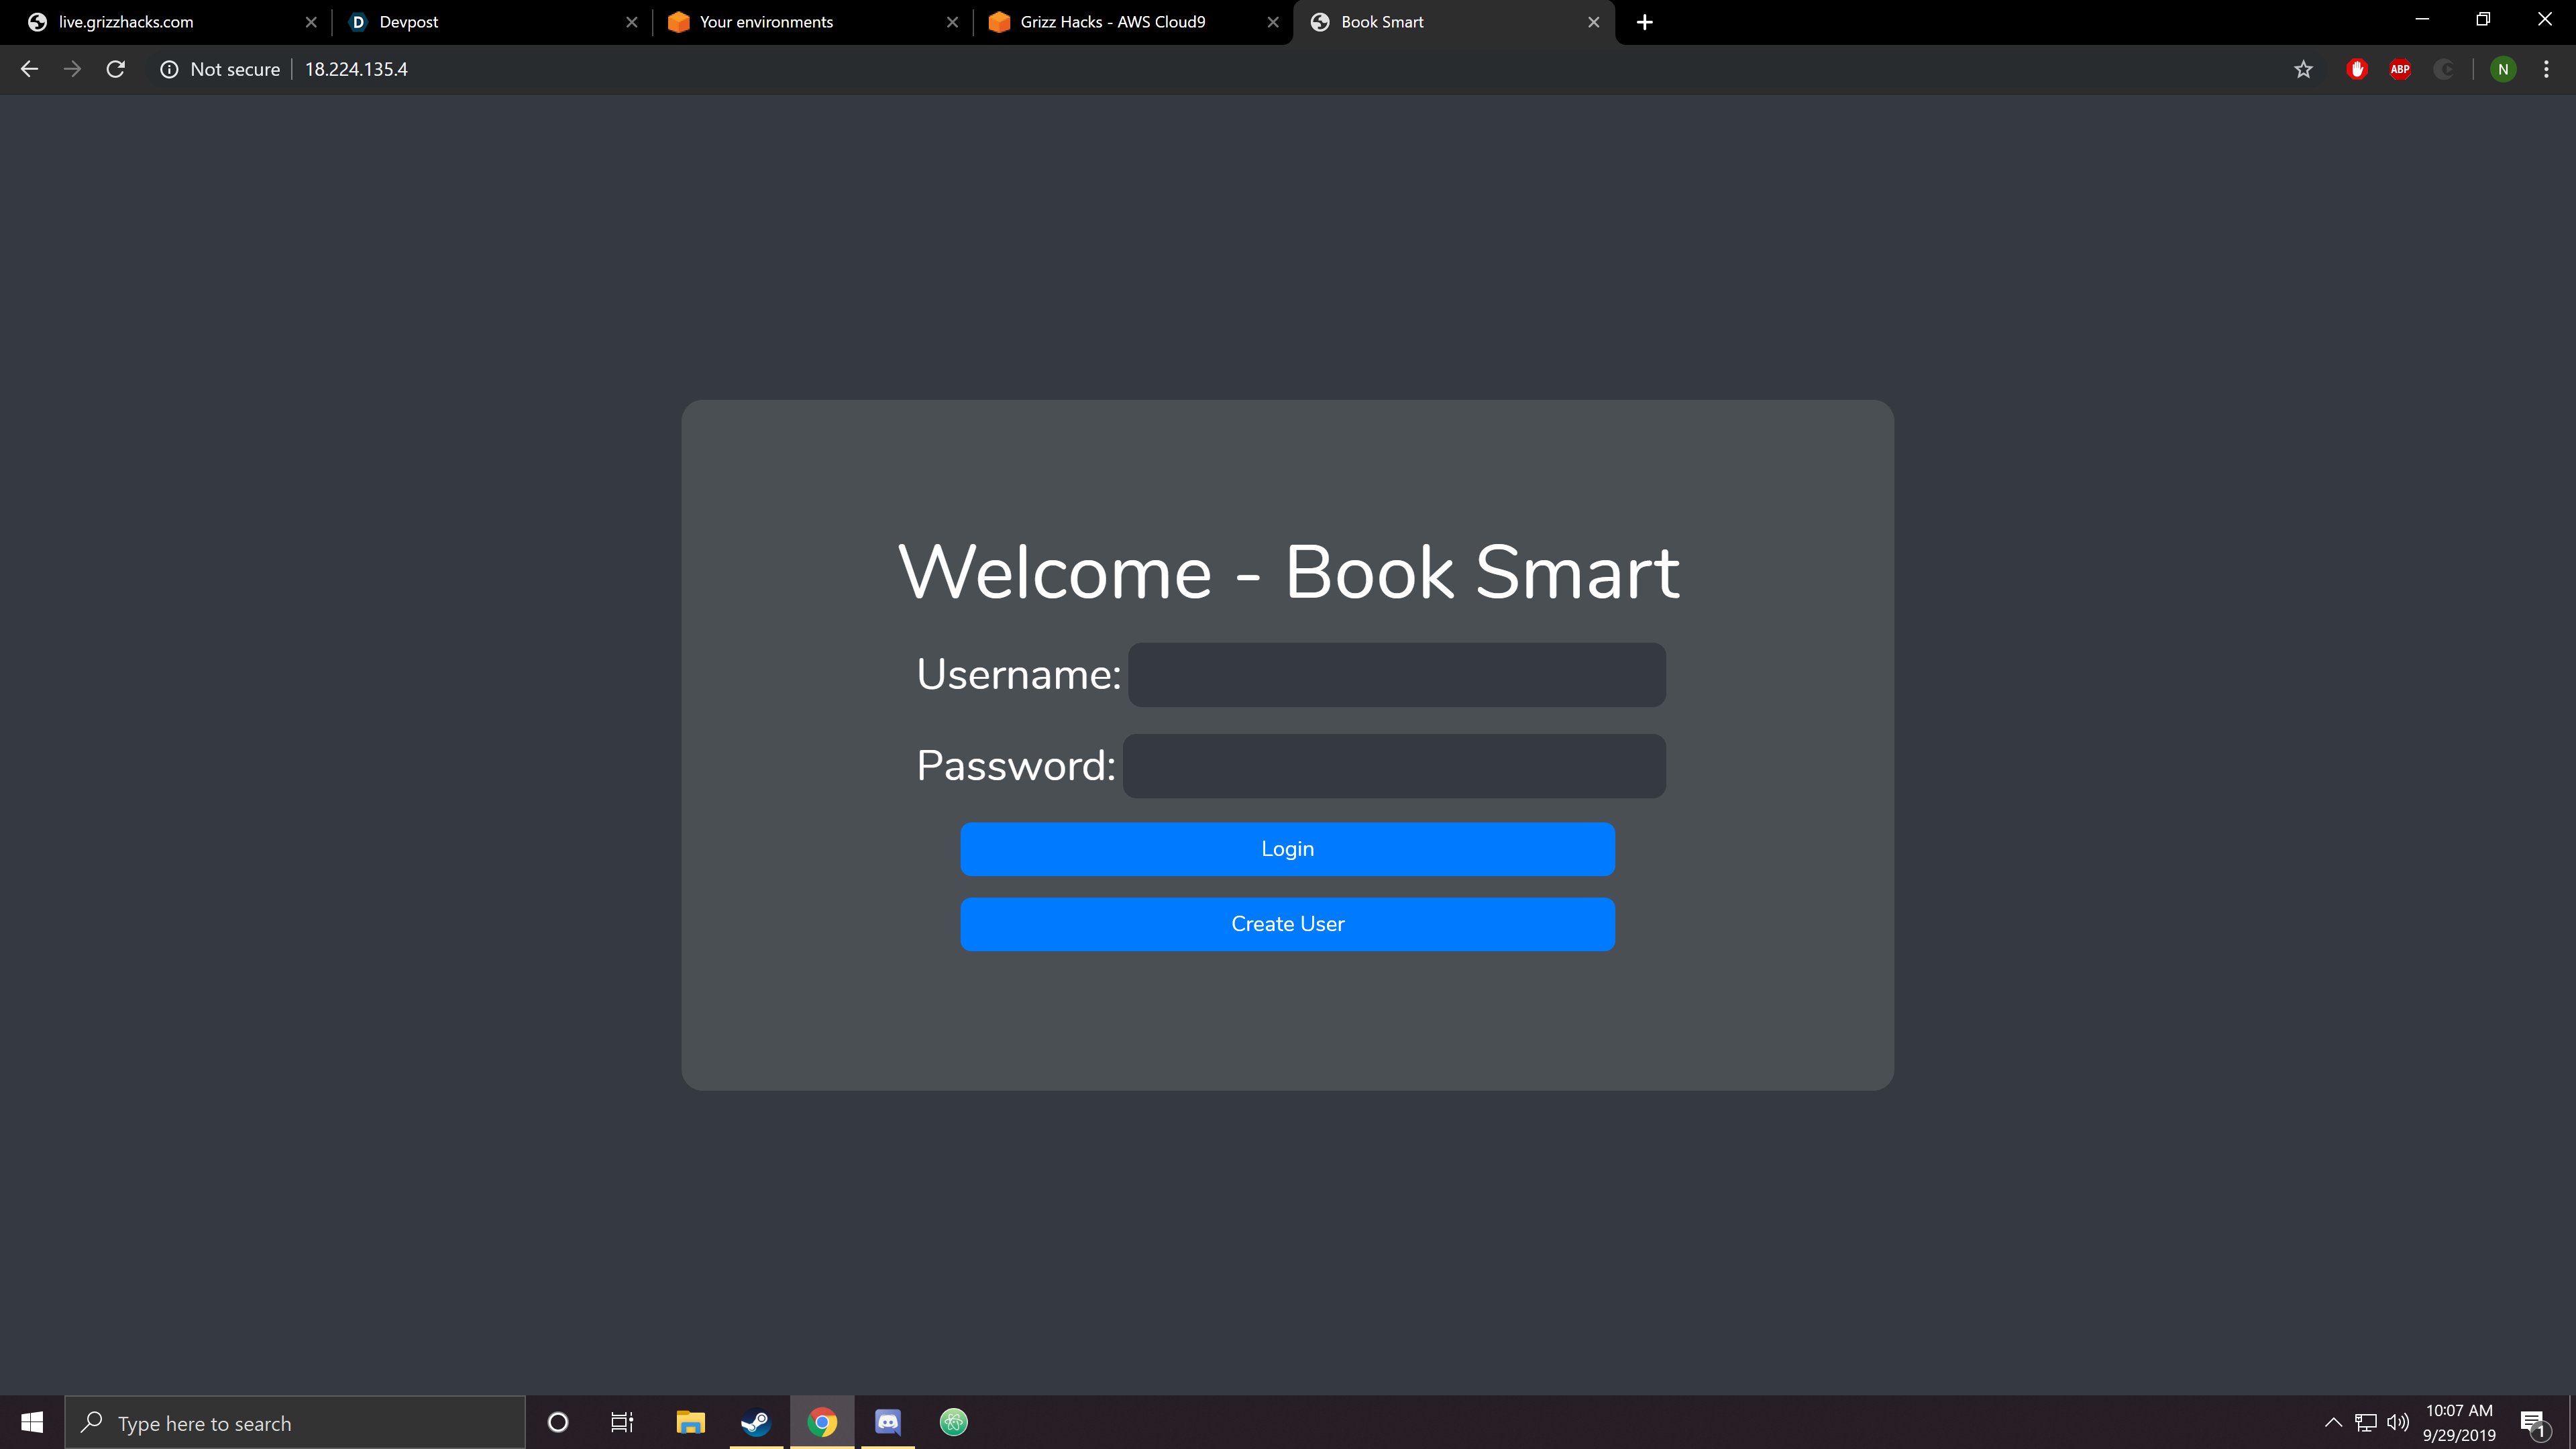The width and height of the screenshot is (2576, 1449).
Task: Open Windows Task View
Action: [622, 1422]
